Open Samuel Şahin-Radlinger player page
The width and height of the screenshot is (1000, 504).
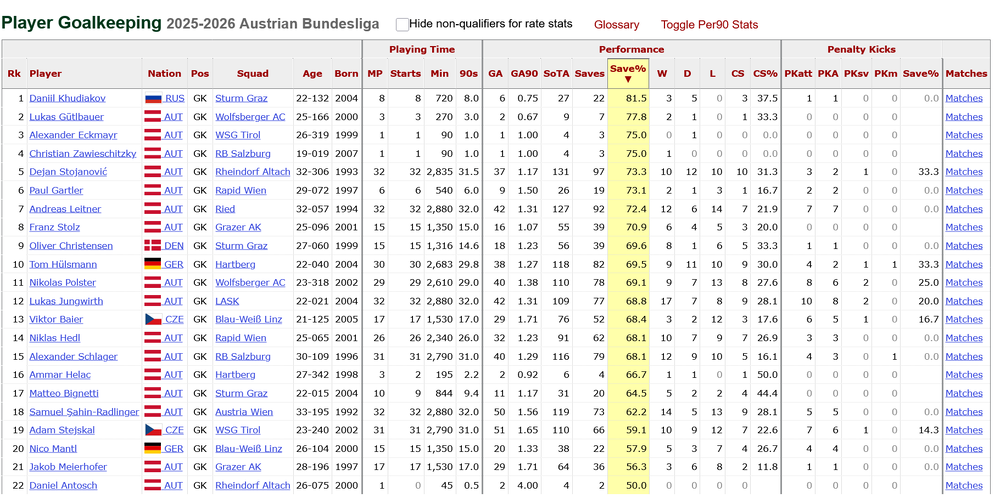pos(84,412)
